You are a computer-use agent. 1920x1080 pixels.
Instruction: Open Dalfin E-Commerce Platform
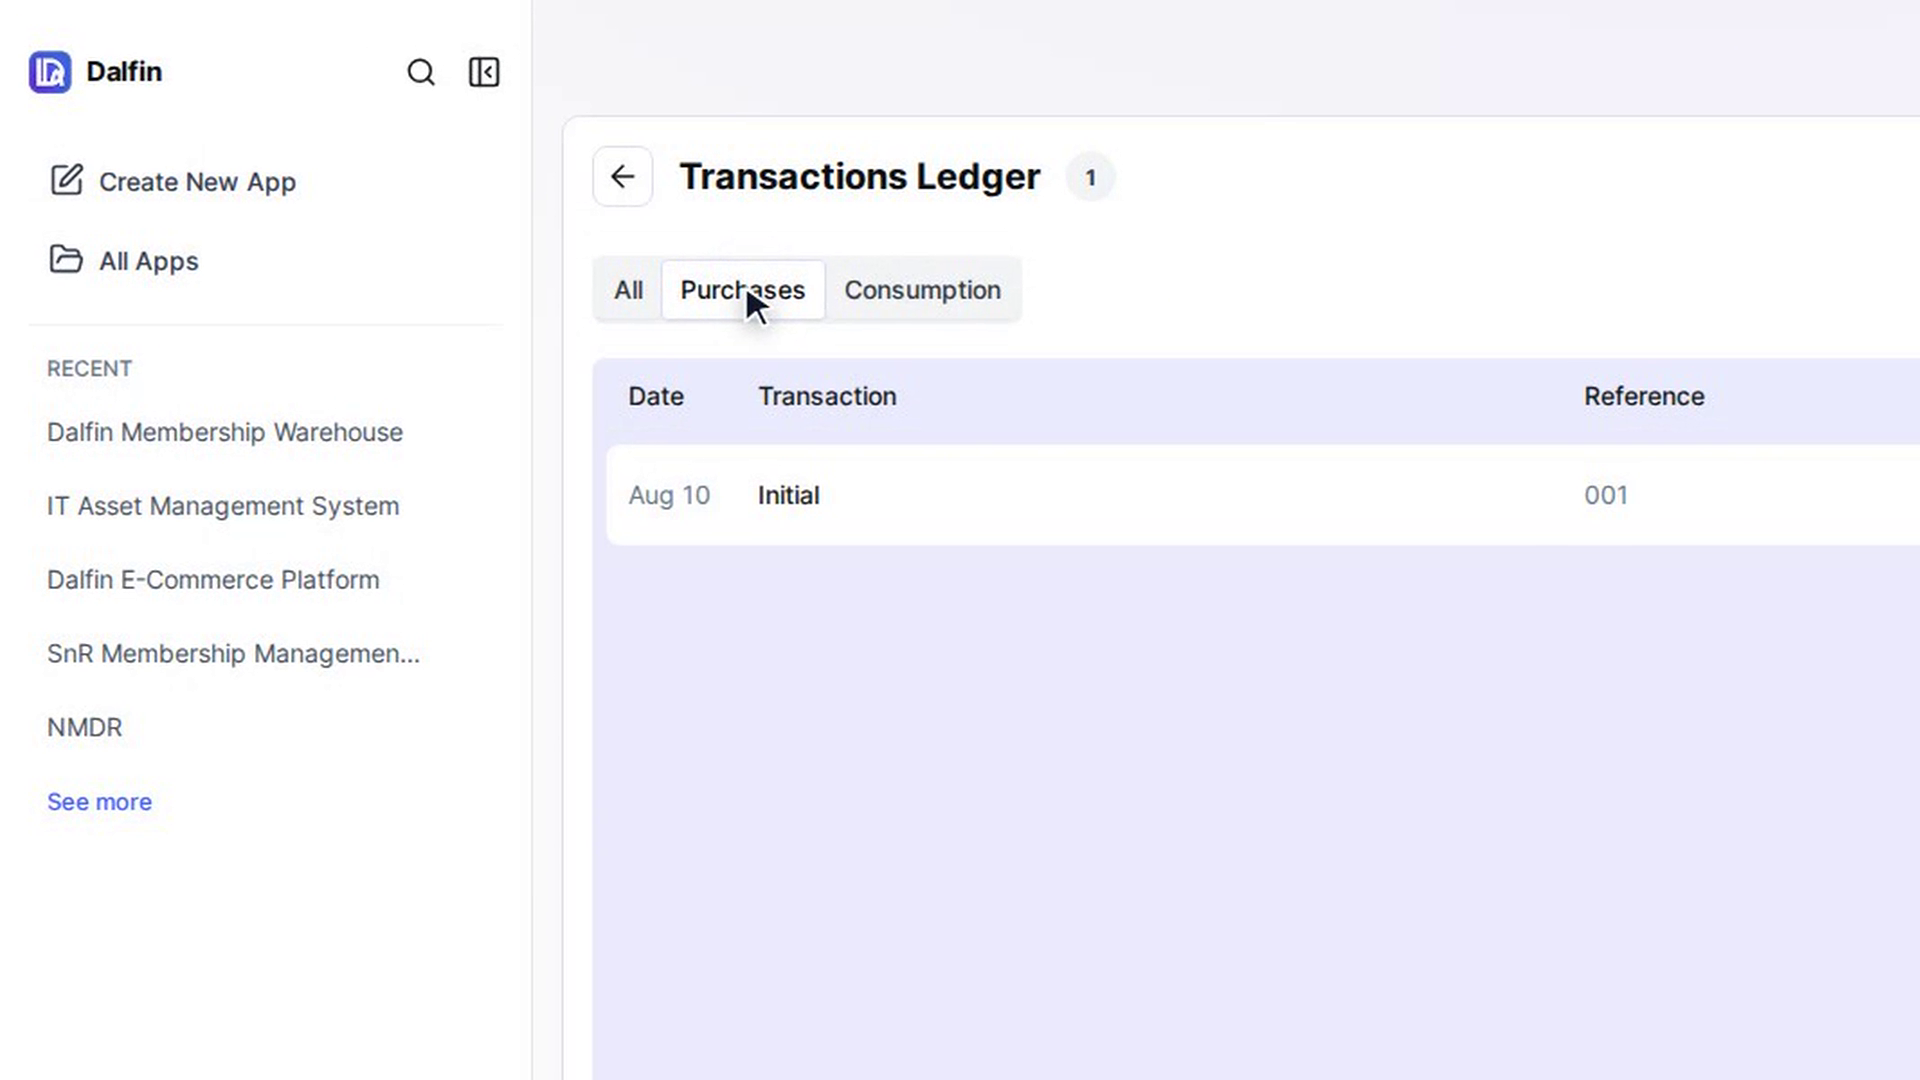pyautogui.click(x=213, y=580)
